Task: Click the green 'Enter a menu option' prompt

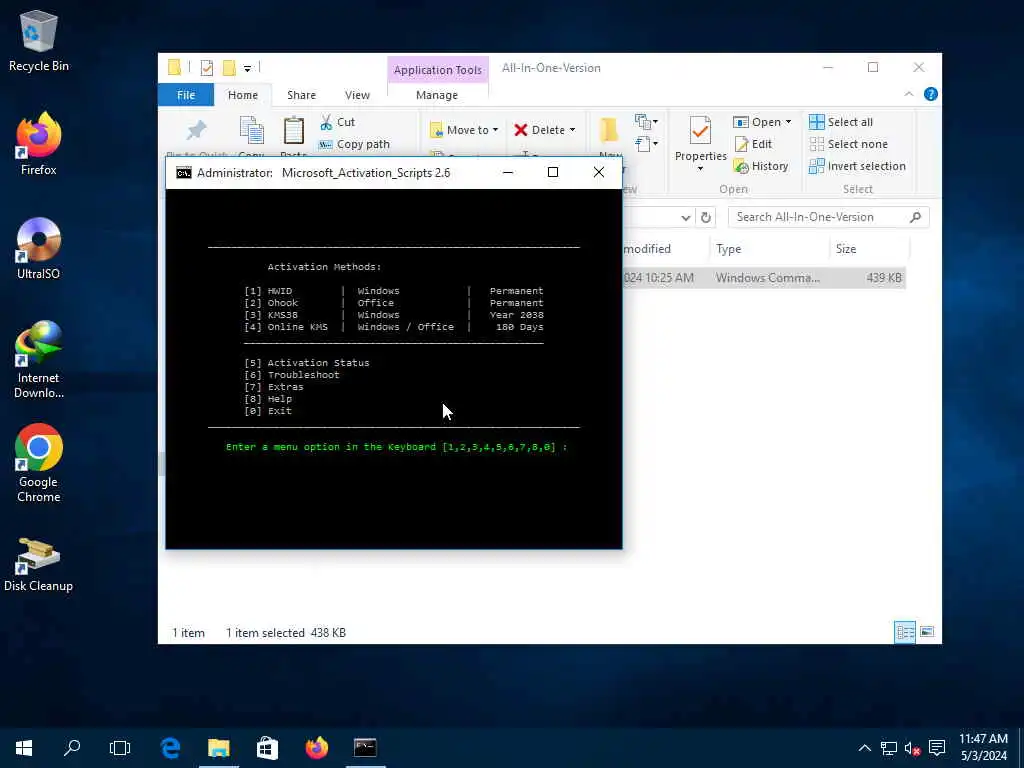Action: point(396,447)
